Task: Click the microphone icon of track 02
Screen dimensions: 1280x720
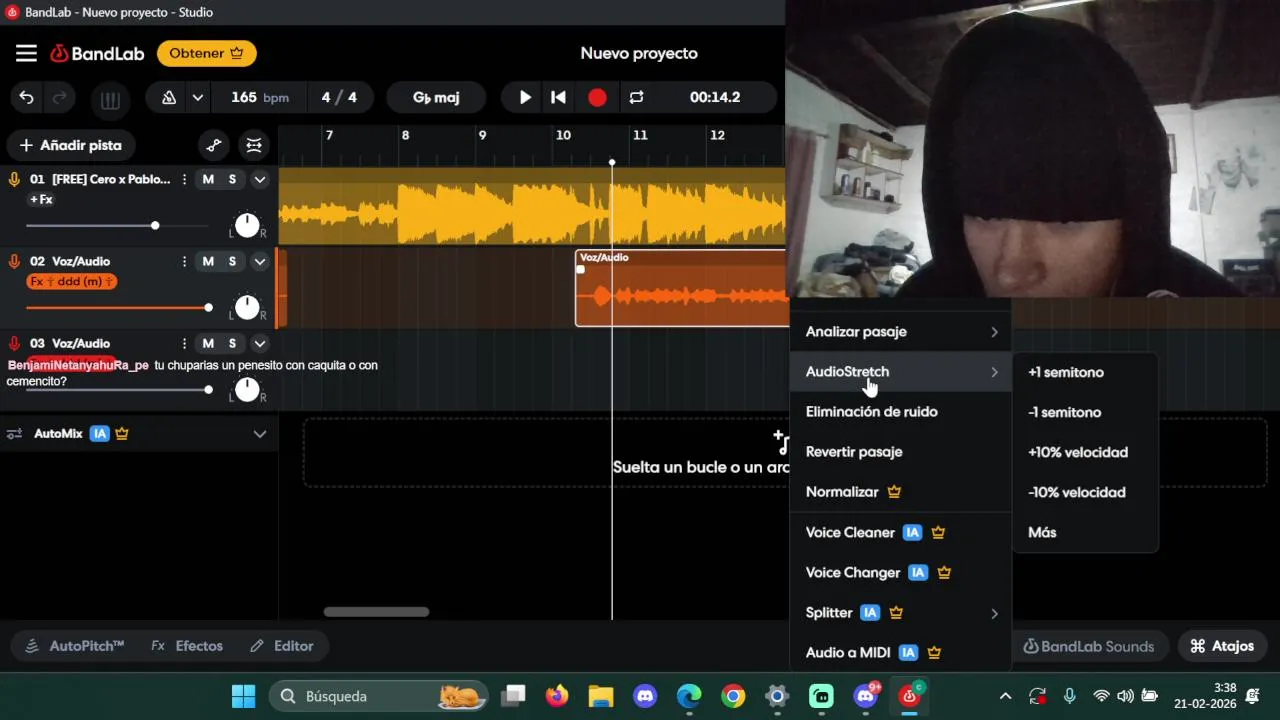Action: [x=14, y=261]
